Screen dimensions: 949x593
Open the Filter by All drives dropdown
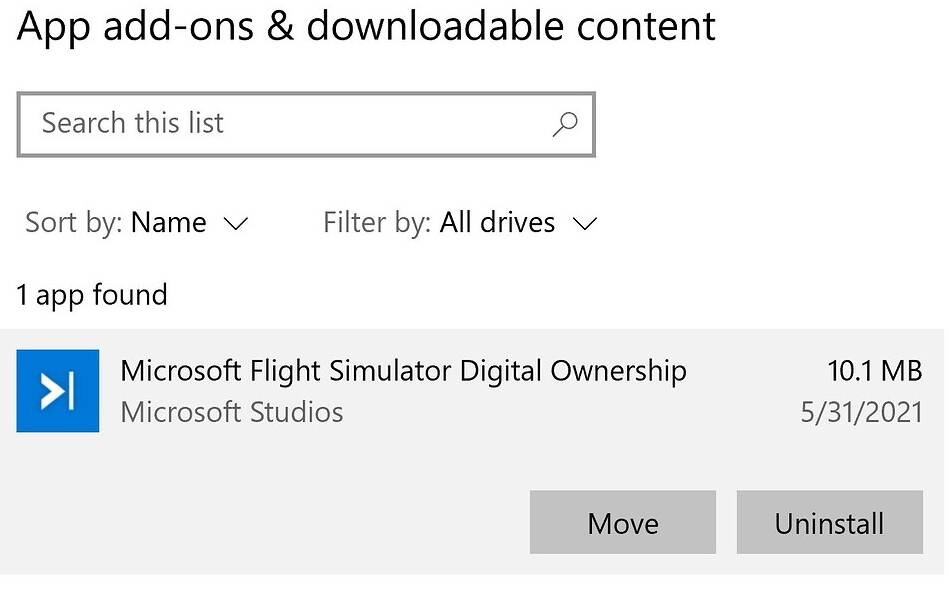pos(461,223)
